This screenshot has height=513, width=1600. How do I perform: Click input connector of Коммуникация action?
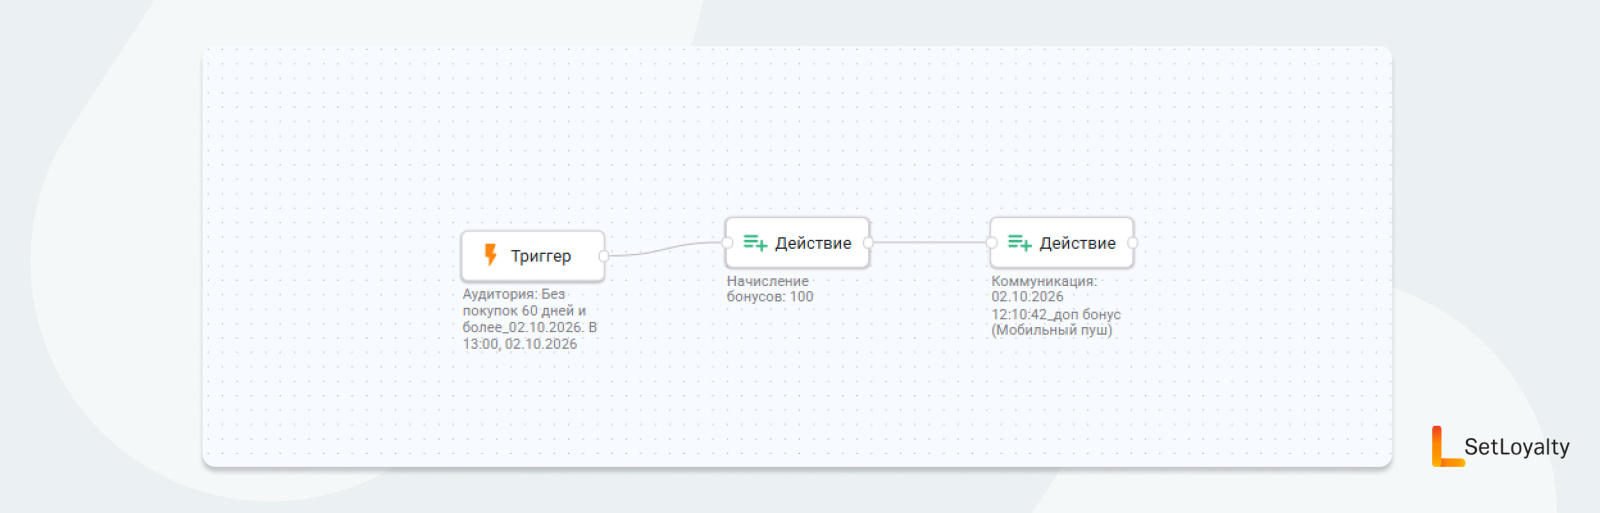click(991, 243)
